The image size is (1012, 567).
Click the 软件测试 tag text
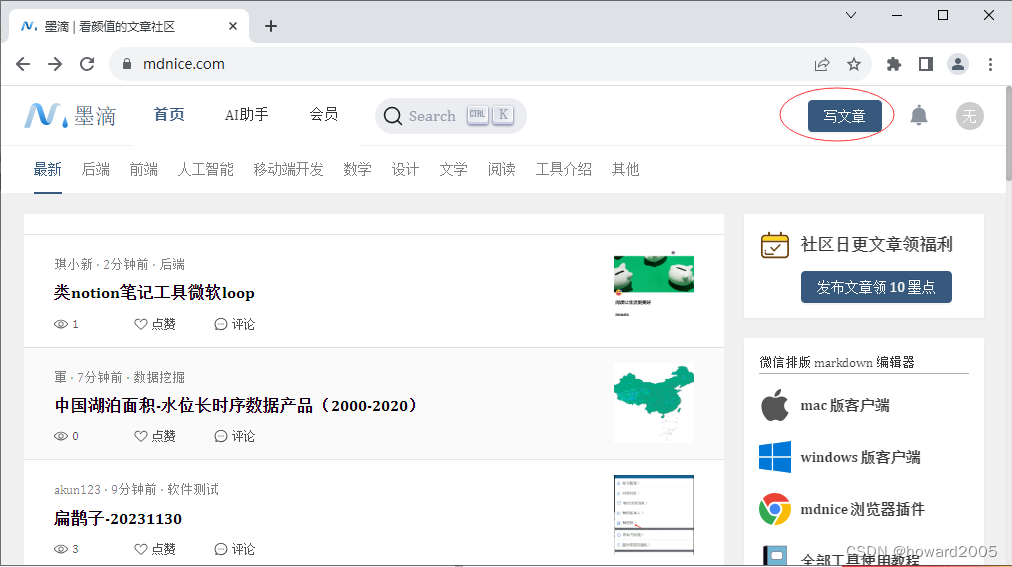click(x=193, y=489)
